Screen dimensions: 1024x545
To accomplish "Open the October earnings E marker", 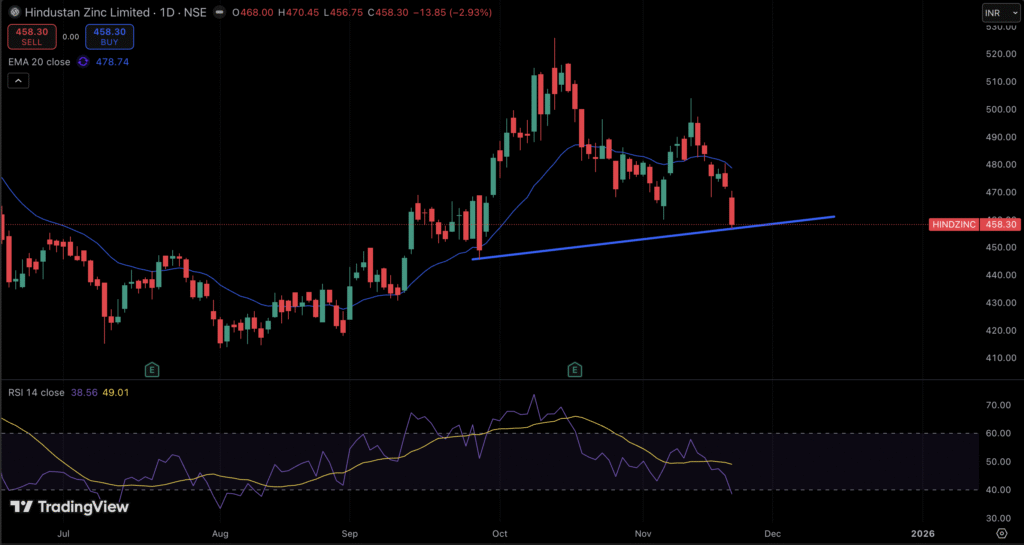I will click(575, 369).
